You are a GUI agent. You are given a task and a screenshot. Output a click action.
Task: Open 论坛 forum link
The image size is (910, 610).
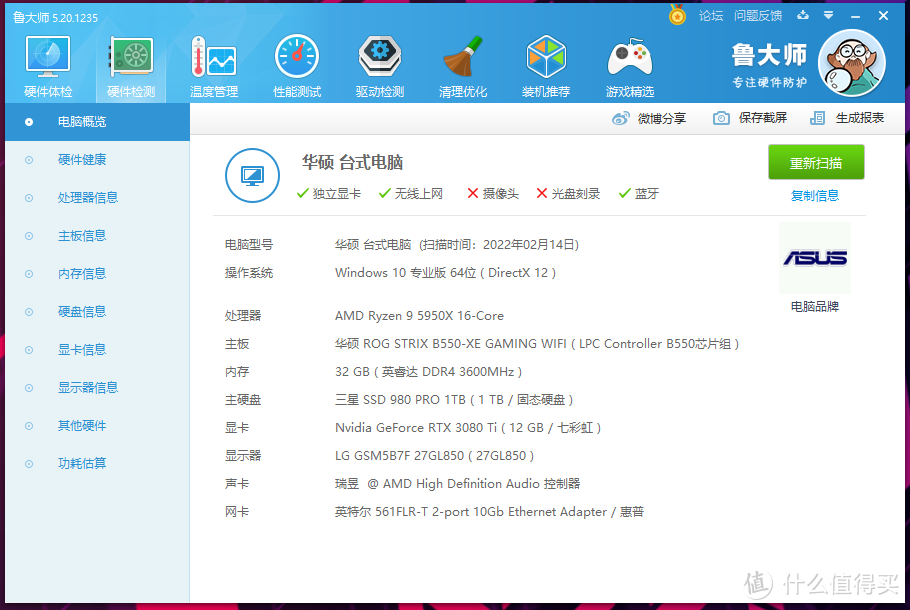click(x=710, y=16)
